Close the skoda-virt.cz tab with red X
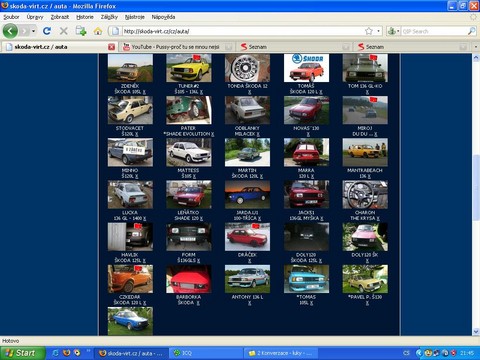This screenshot has height=360, width=480. (112, 47)
